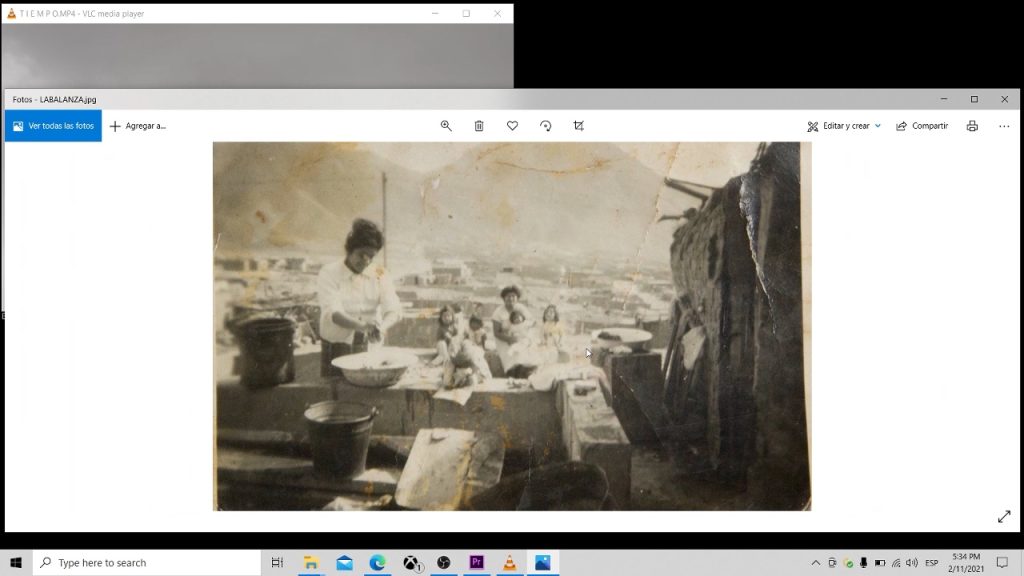Open the clock showing 5:34 PM
Screen dimensions: 1024x576
point(966,562)
